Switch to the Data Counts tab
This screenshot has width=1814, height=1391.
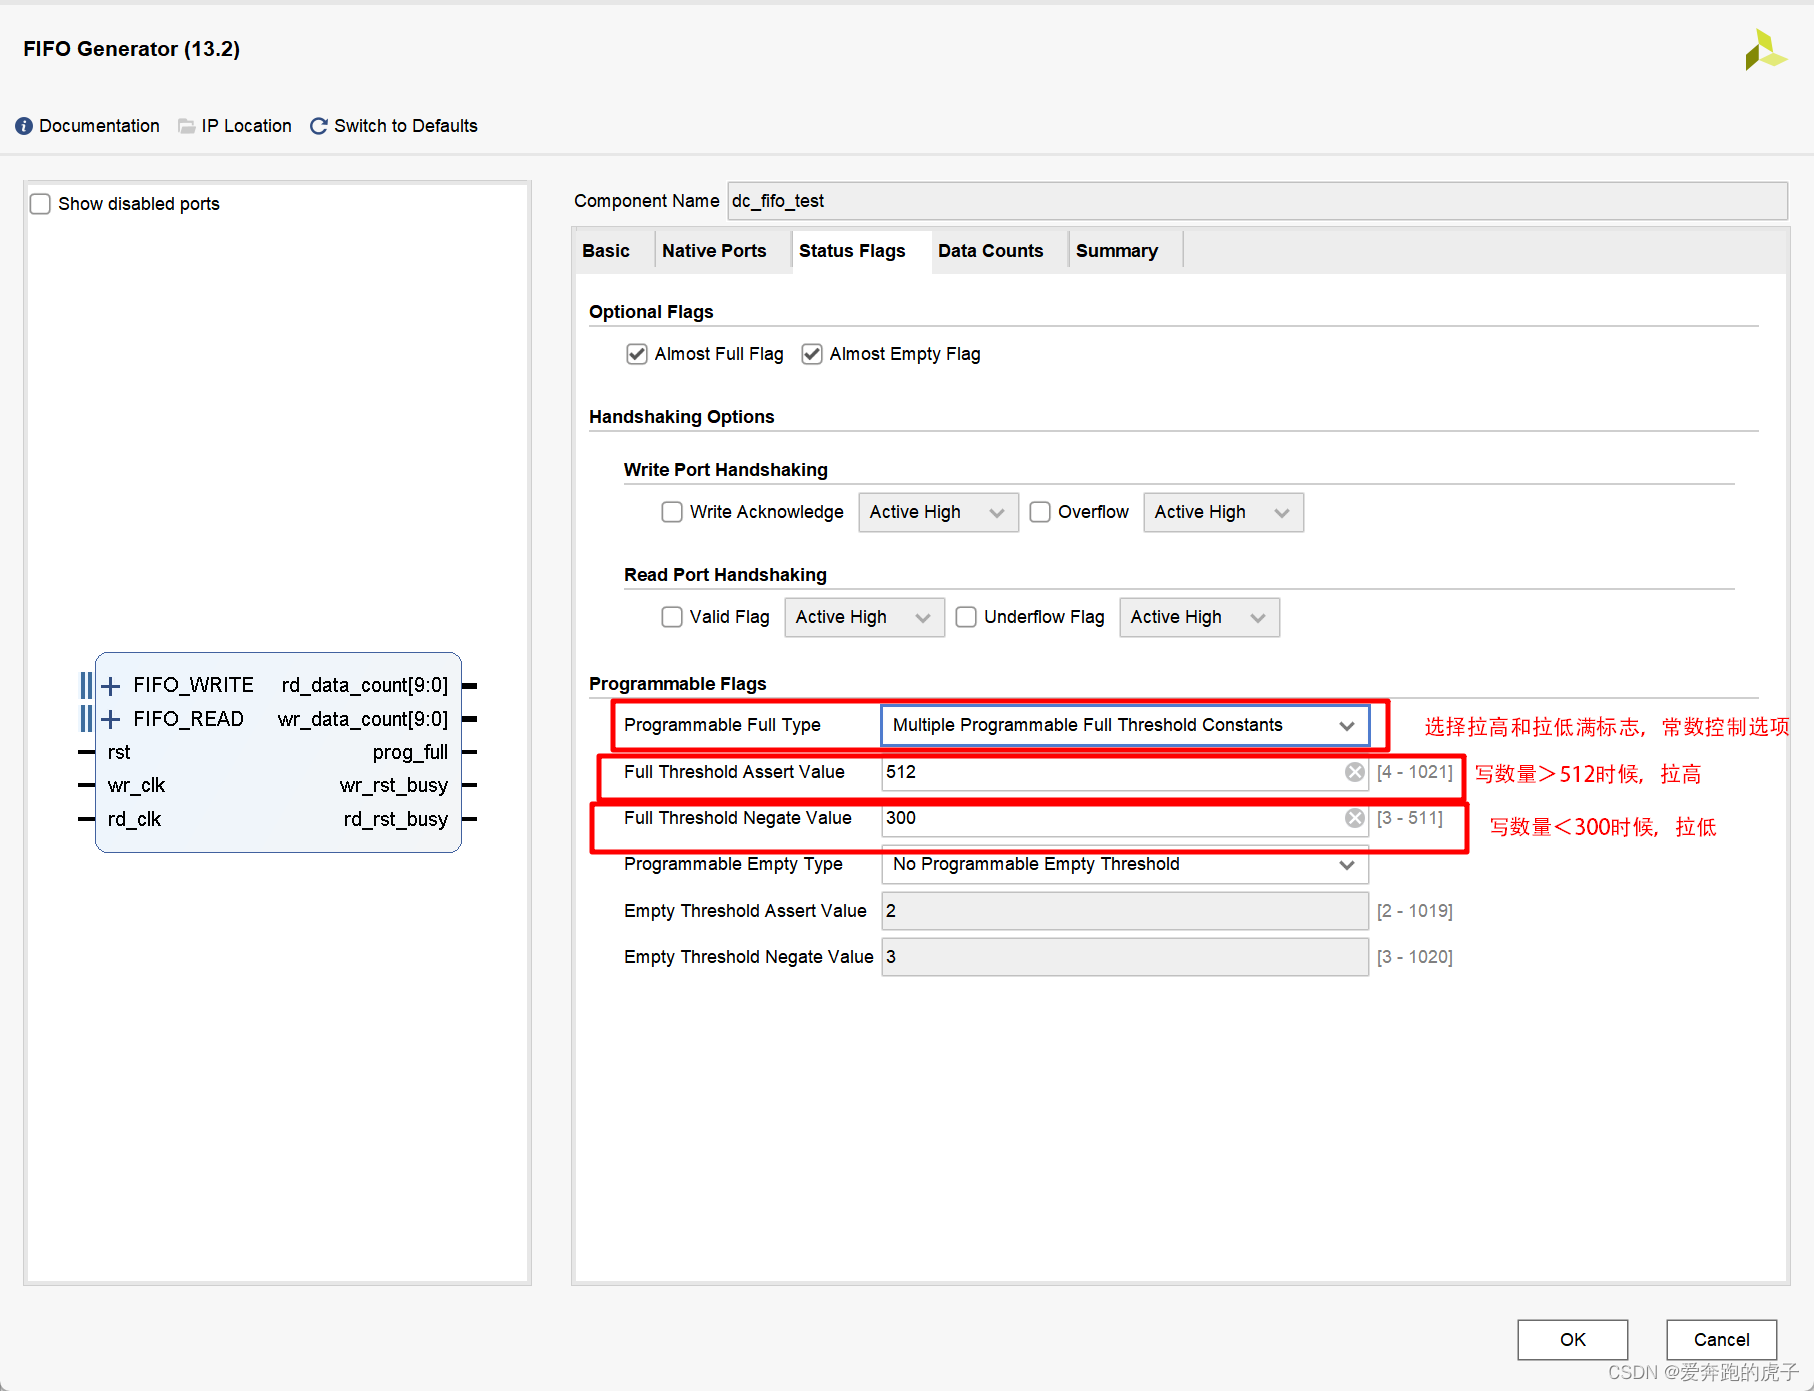990,251
